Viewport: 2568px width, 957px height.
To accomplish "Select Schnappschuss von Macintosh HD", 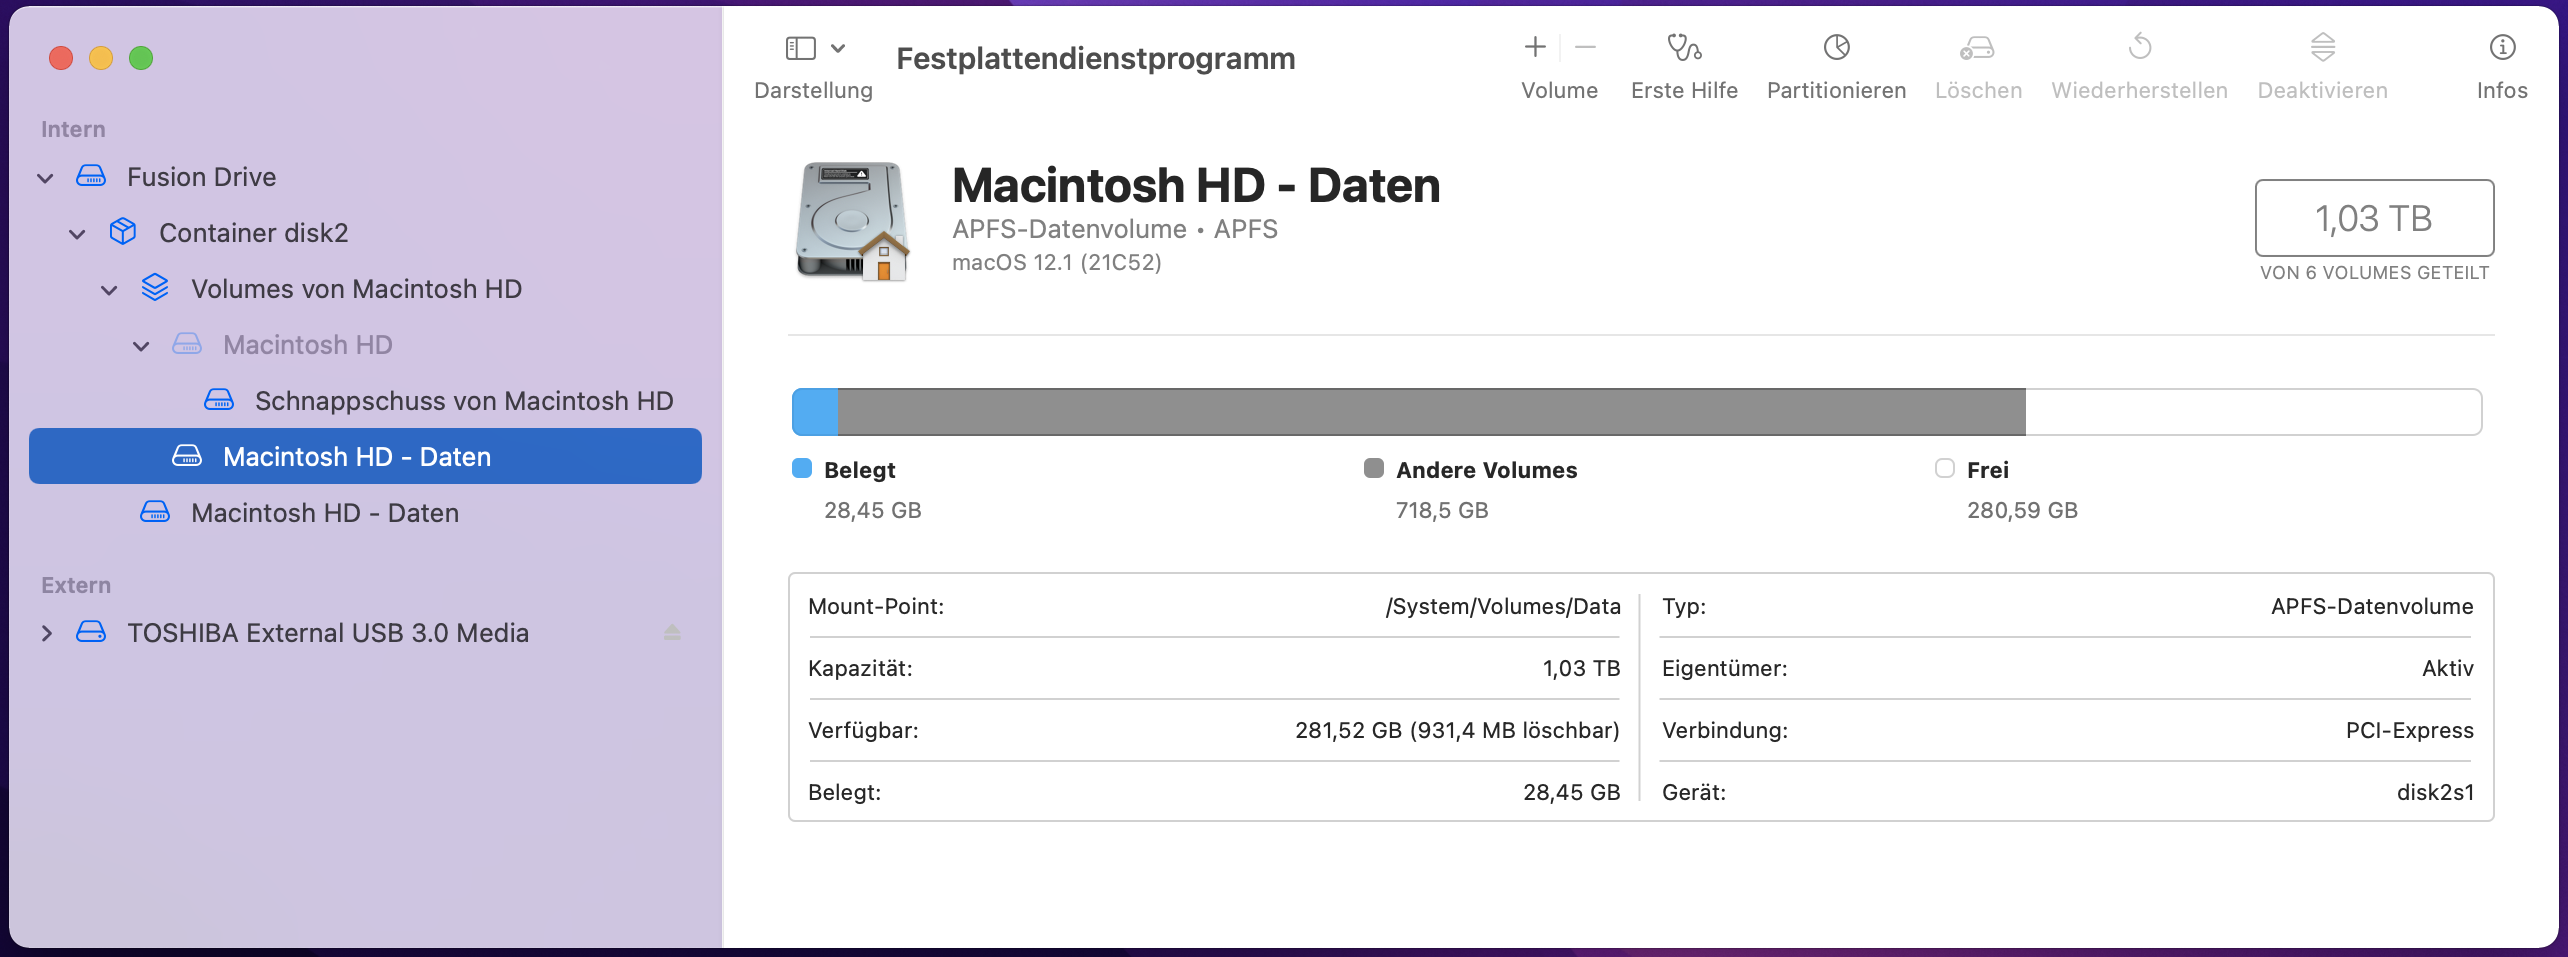I will click(463, 401).
